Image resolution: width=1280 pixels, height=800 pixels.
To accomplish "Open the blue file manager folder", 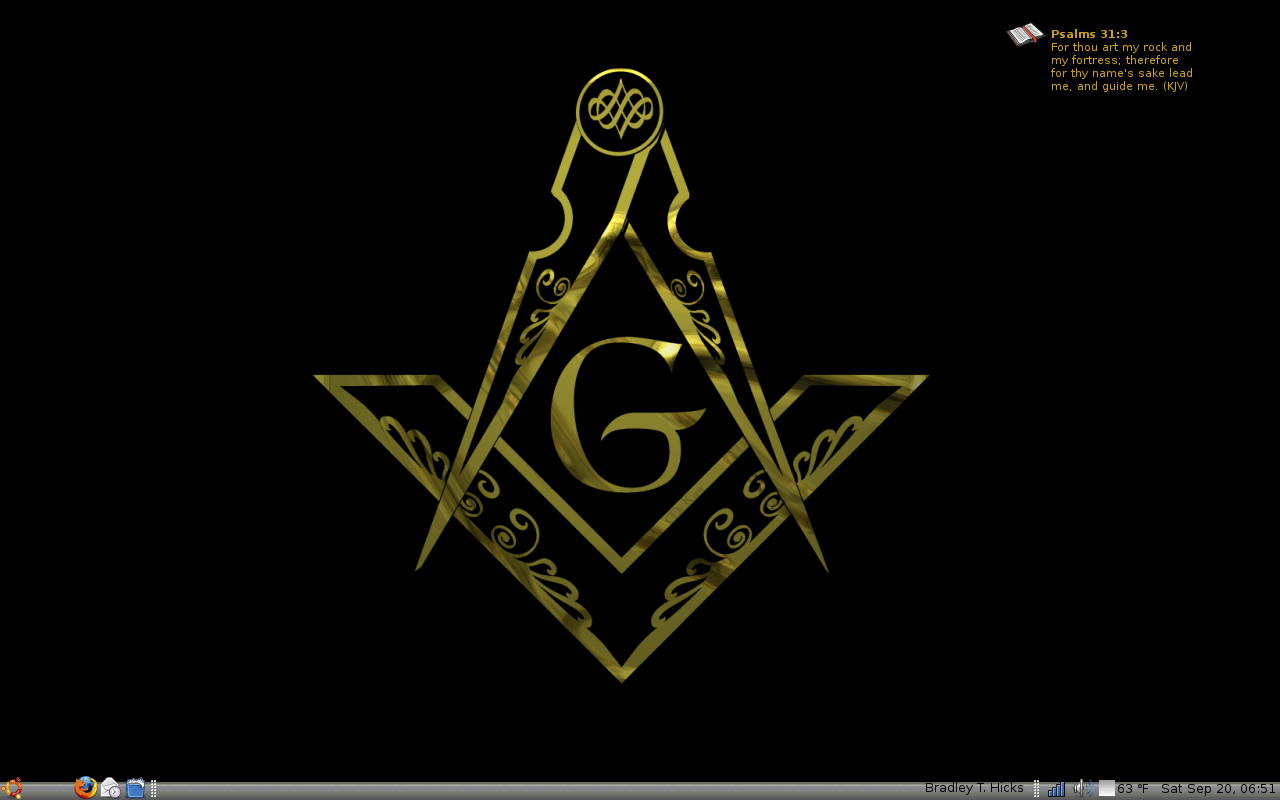I will [135, 788].
